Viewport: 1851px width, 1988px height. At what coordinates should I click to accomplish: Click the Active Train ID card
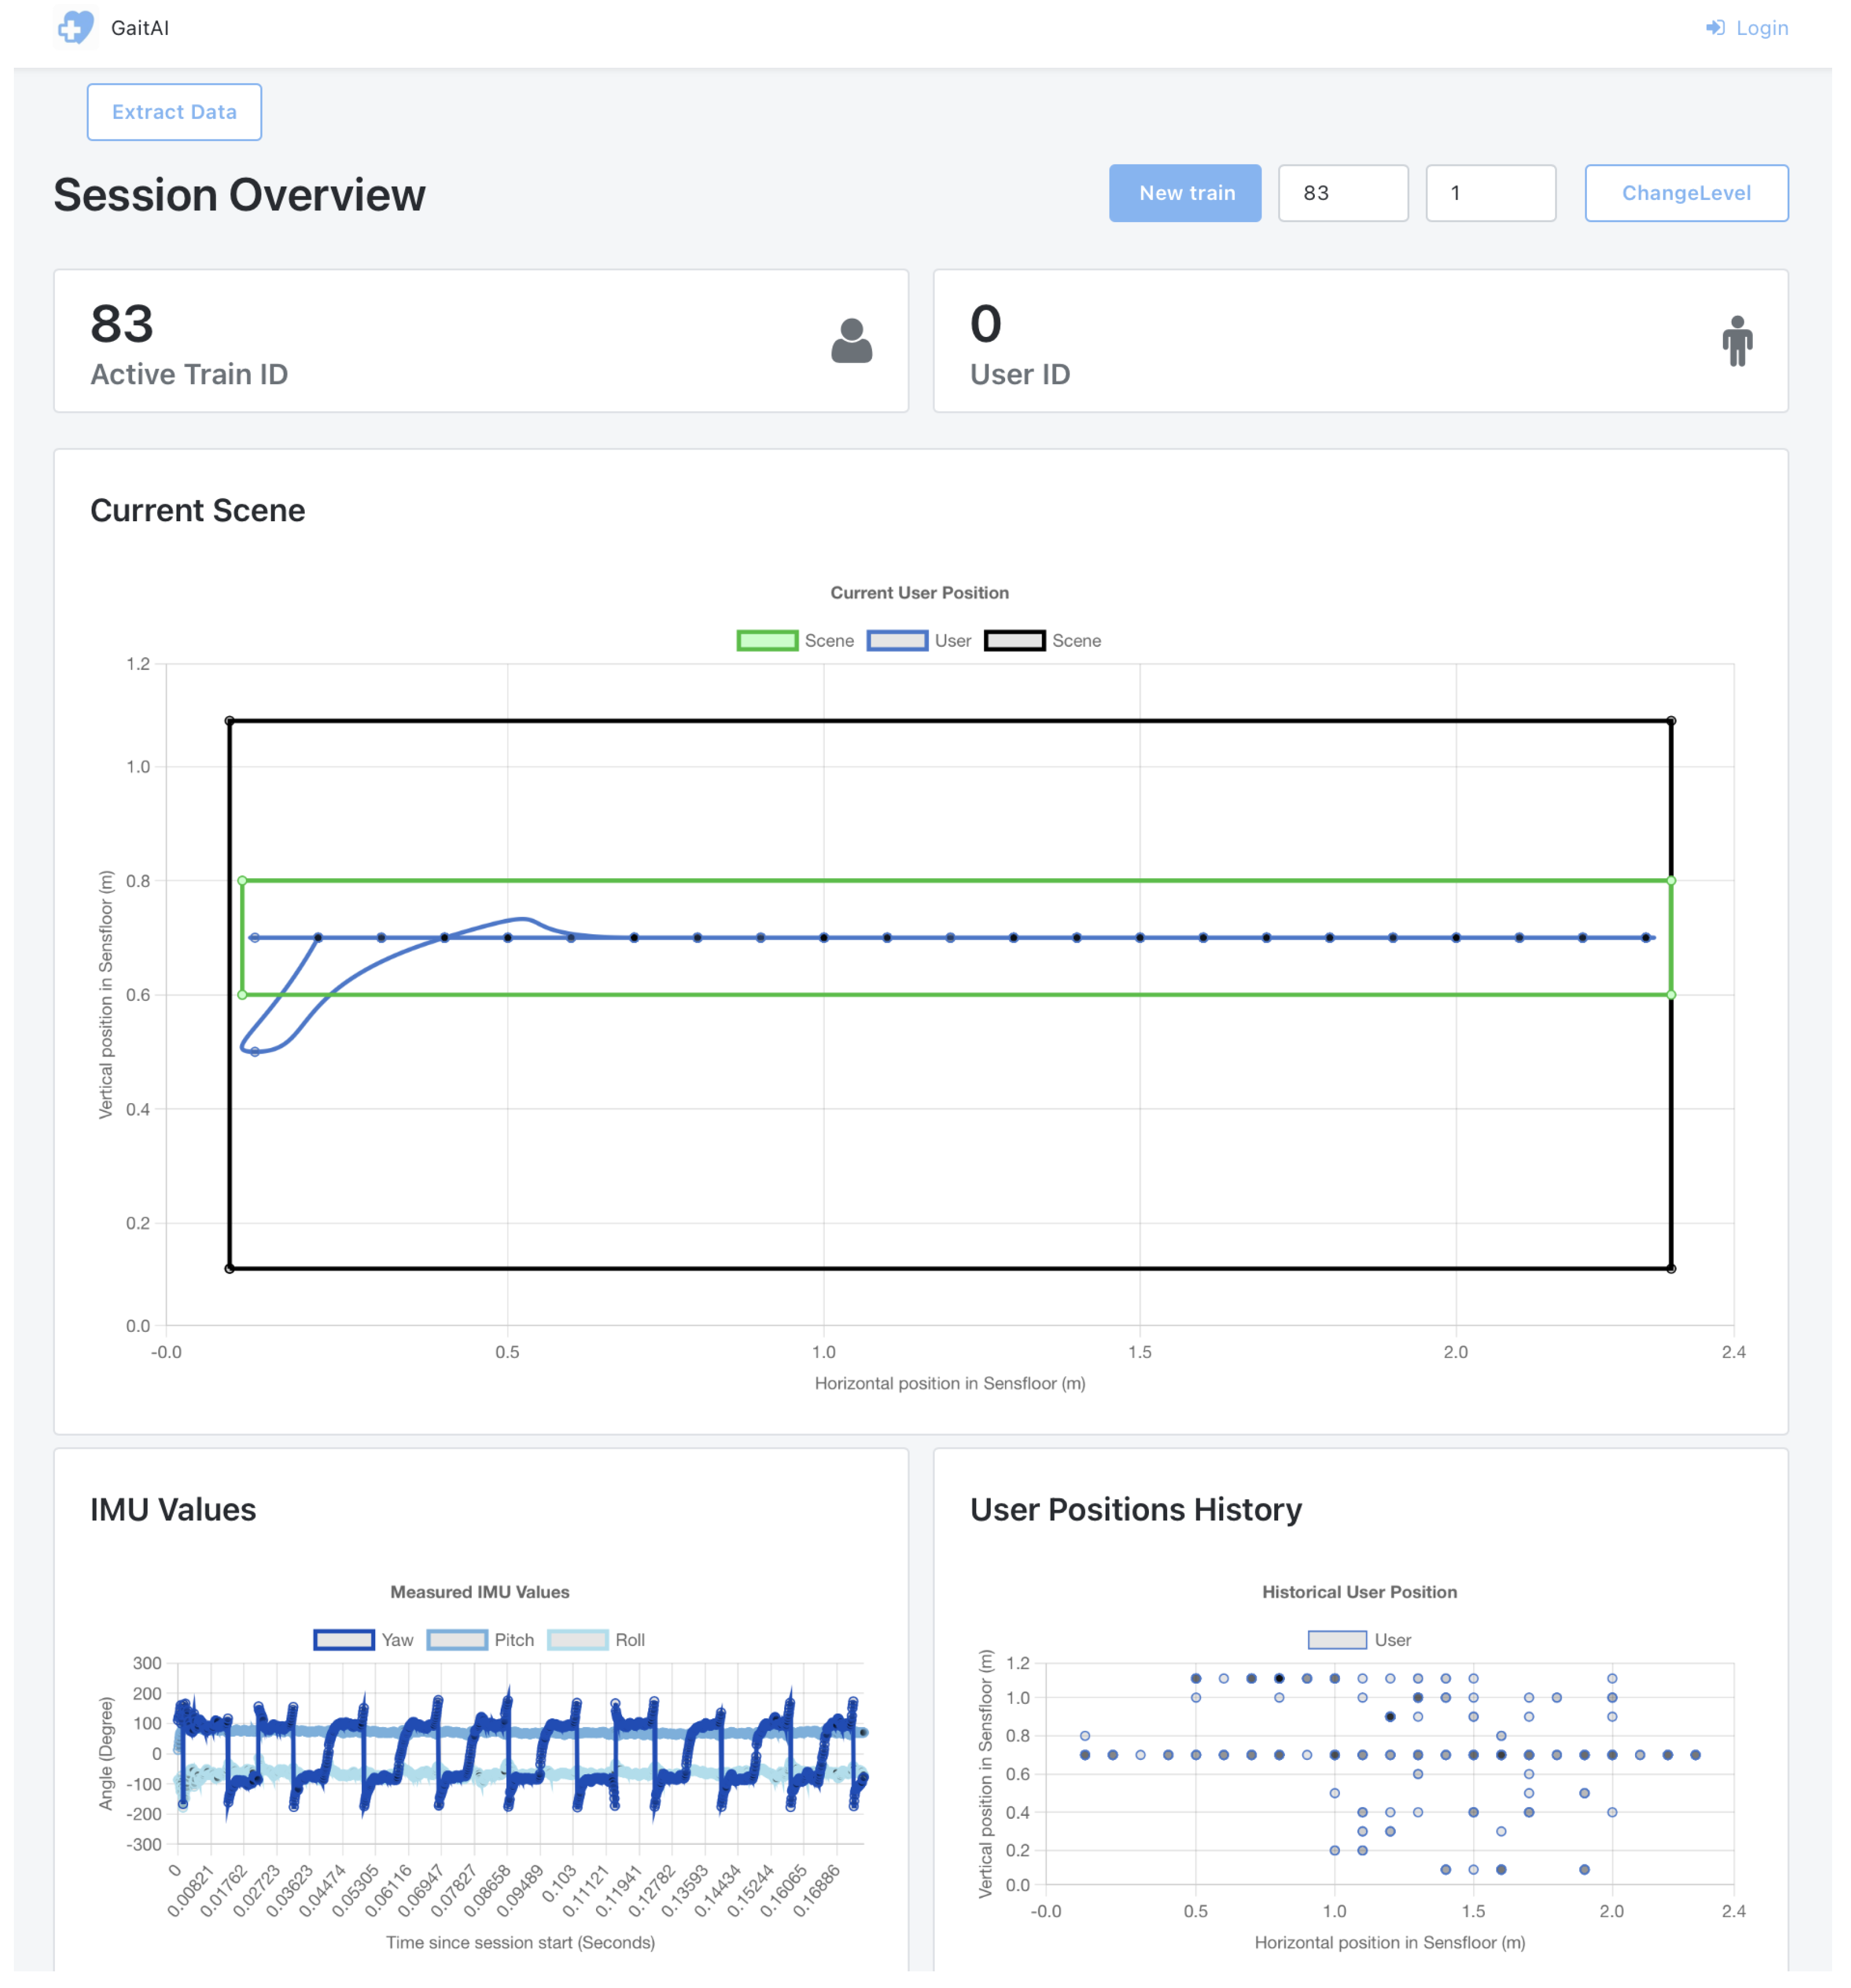tap(480, 341)
